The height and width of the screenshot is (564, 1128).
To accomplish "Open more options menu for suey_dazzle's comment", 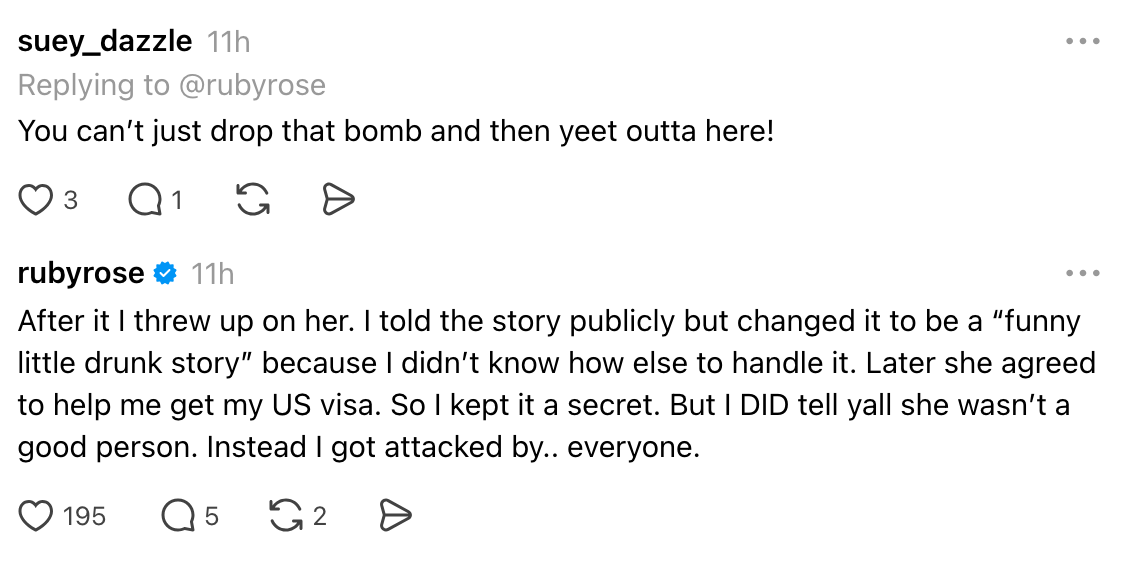I will (1082, 42).
